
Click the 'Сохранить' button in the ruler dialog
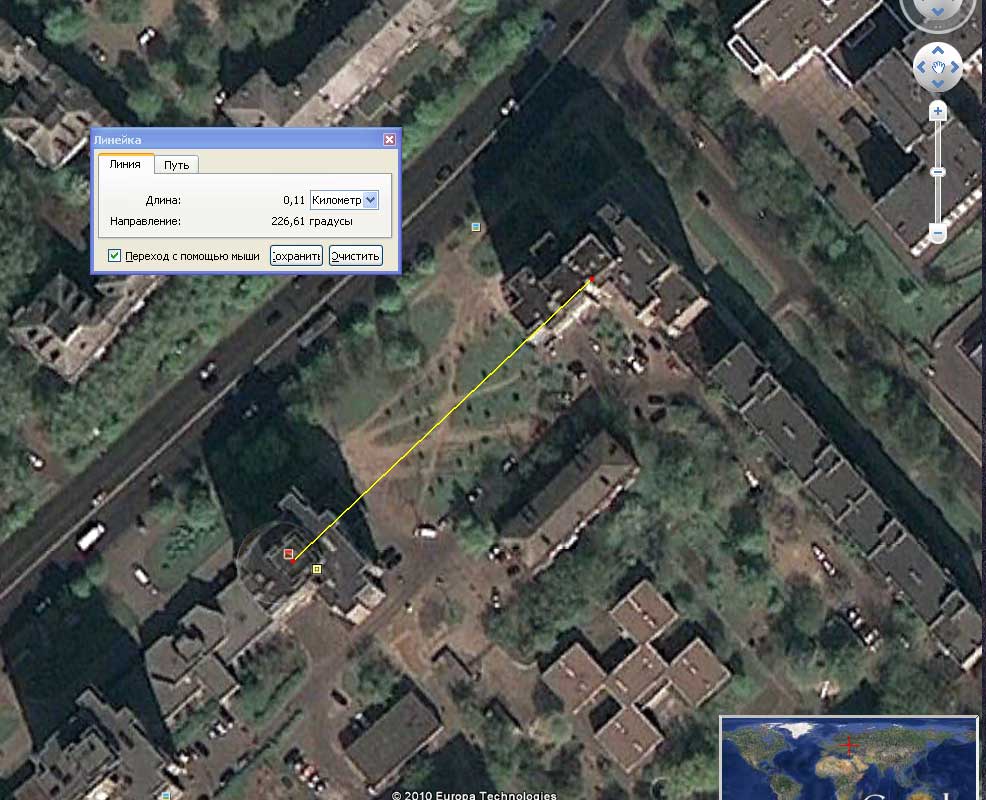coord(296,256)
